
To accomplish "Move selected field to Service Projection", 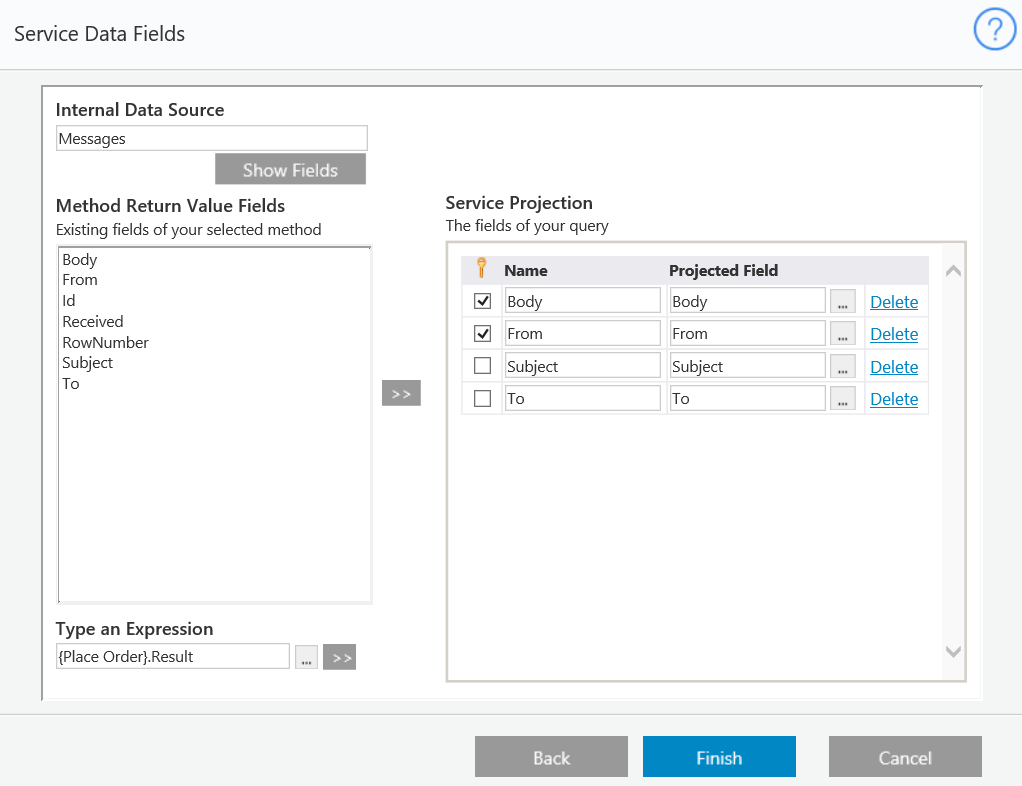I will pyautogui.click(x=401, y=393).
